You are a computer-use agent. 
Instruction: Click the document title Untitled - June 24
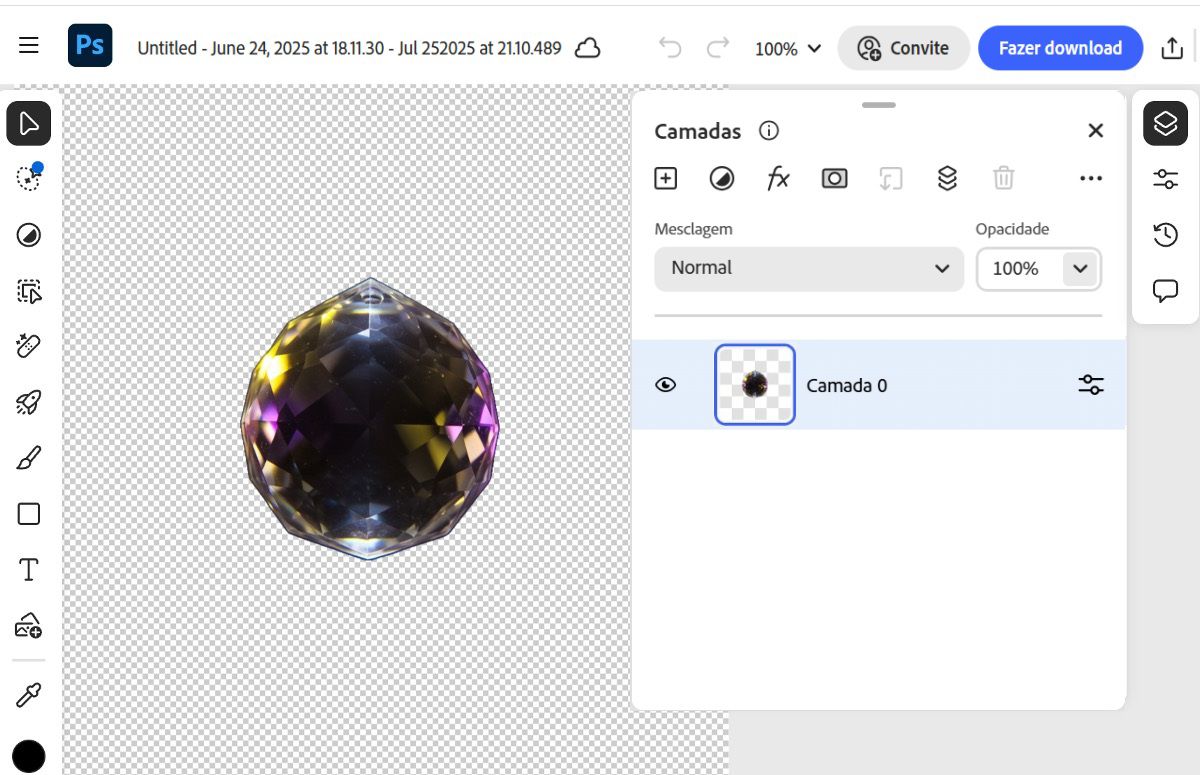tap(349, 48)
